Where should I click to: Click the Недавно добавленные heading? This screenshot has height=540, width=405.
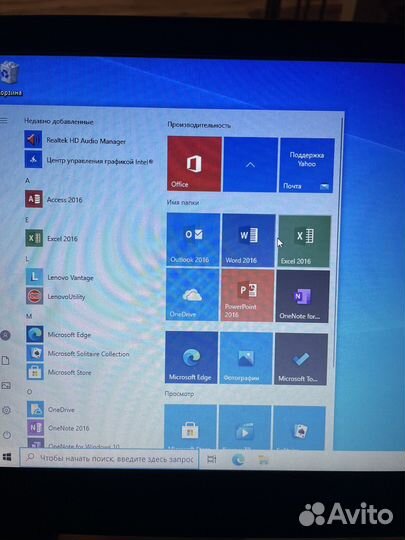(59, 121)
